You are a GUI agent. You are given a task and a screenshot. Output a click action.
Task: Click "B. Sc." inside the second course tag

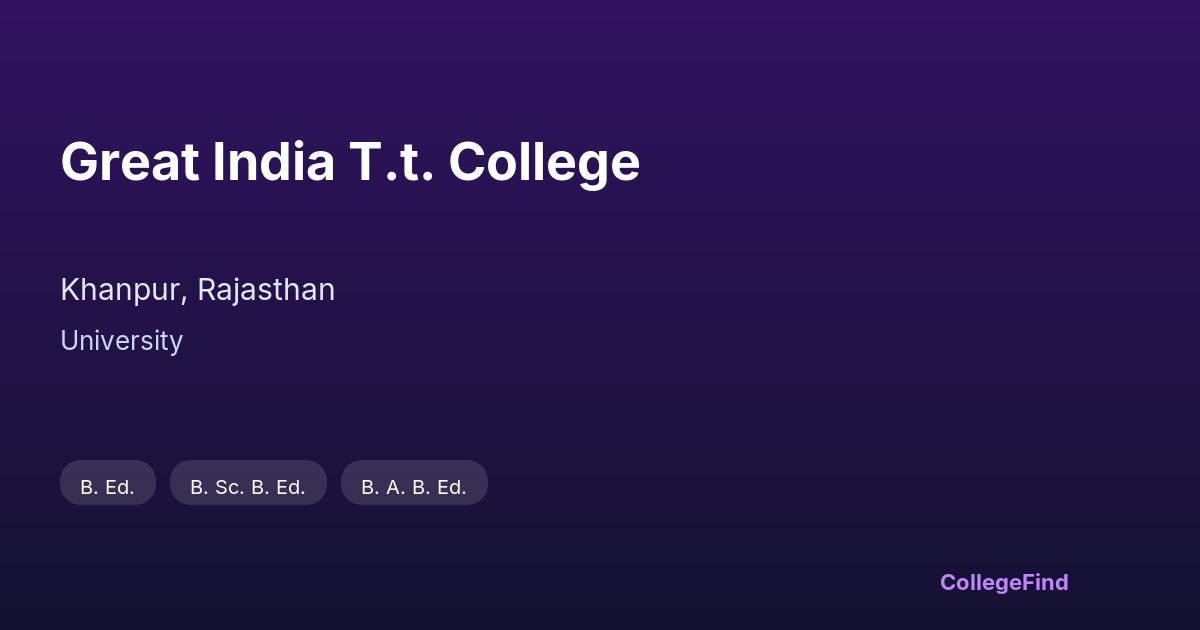click(x=217, y=487)
